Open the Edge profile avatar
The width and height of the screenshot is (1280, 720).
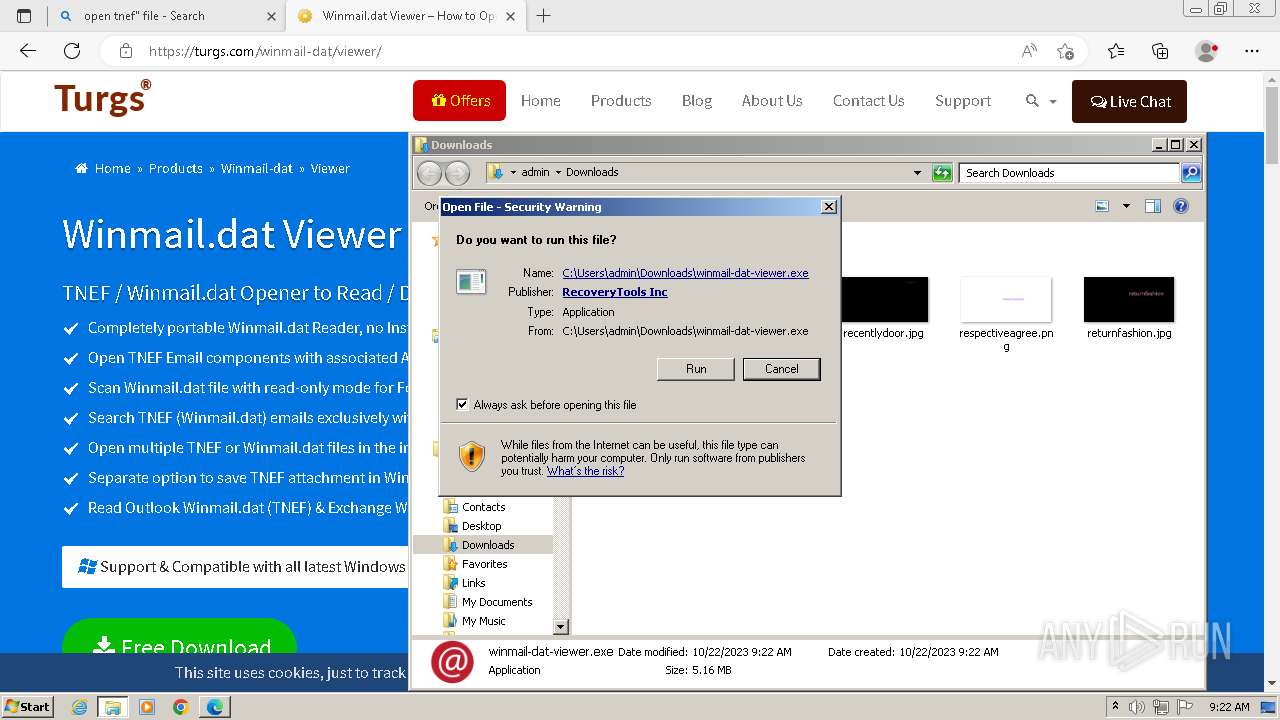pos(1207,51)
